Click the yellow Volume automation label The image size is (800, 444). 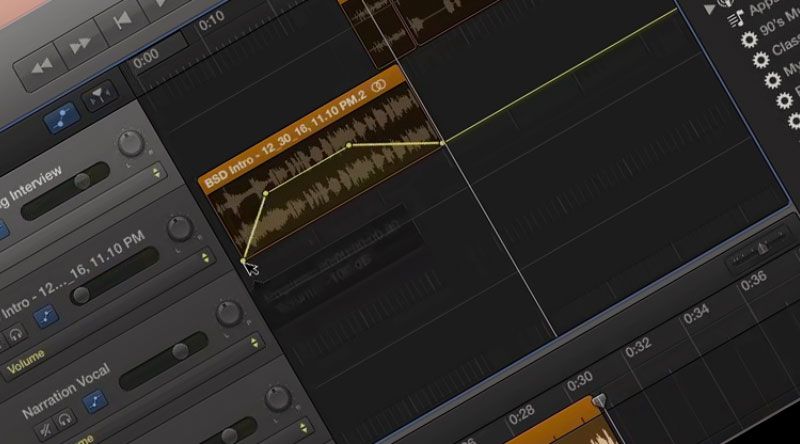(x=26, y=362)
